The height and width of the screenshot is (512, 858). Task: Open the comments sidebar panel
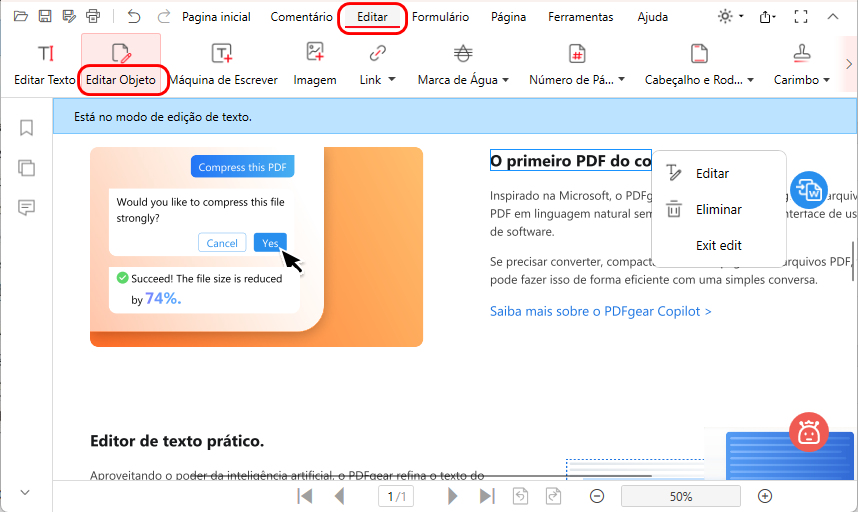tap(26, 207)
